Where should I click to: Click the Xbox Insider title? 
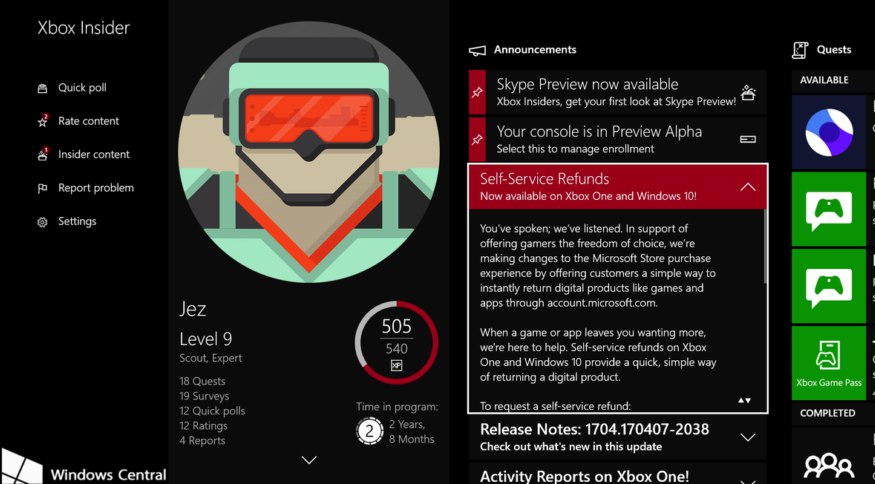[84, 28]
